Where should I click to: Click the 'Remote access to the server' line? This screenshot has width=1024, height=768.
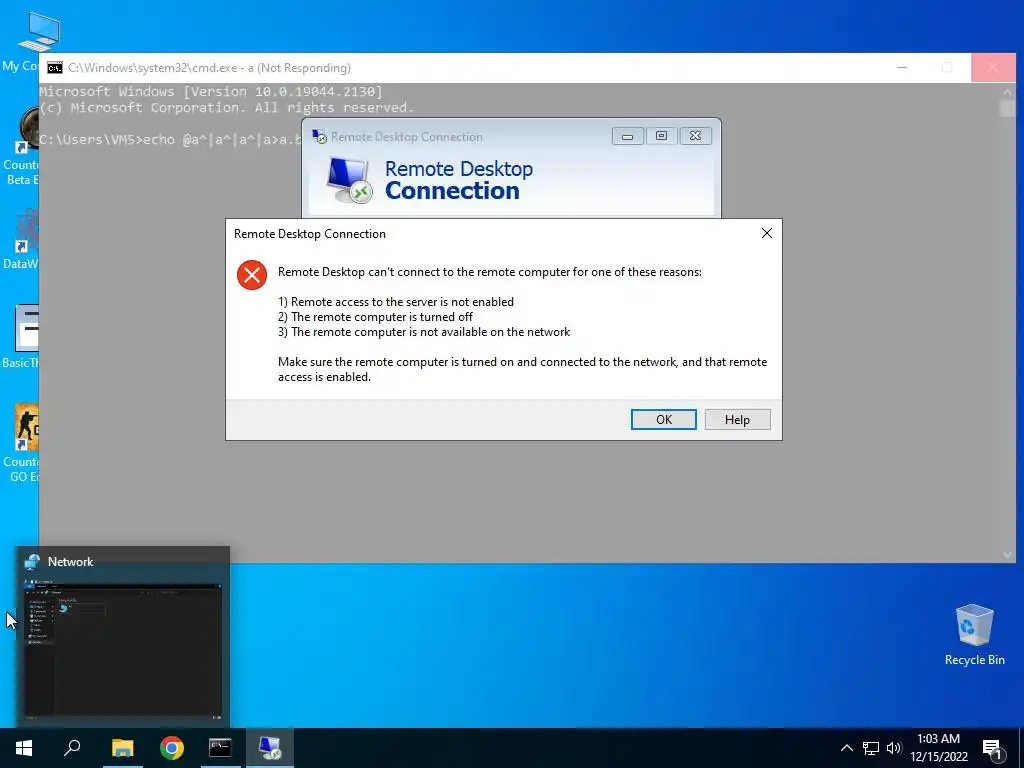pos(396,302)
